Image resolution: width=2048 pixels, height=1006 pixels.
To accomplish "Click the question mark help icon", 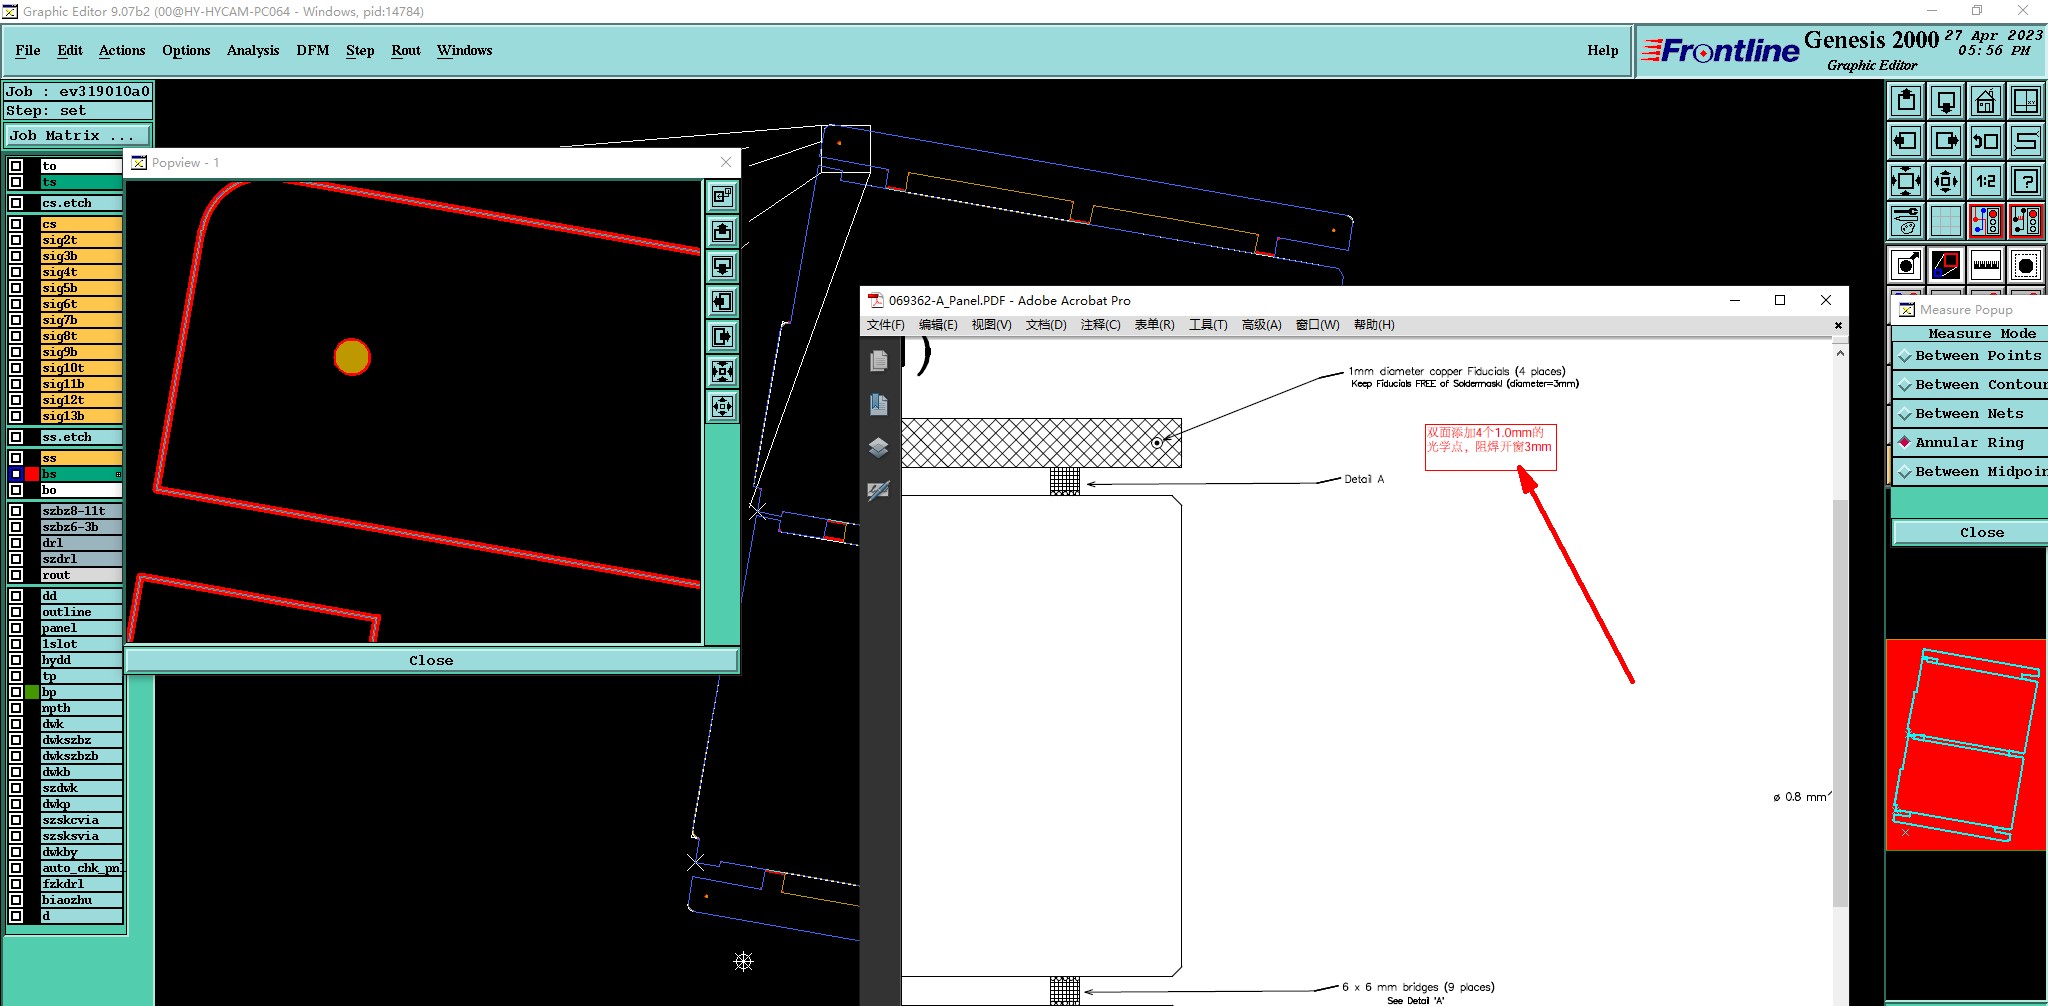I will coord(2026,181).
